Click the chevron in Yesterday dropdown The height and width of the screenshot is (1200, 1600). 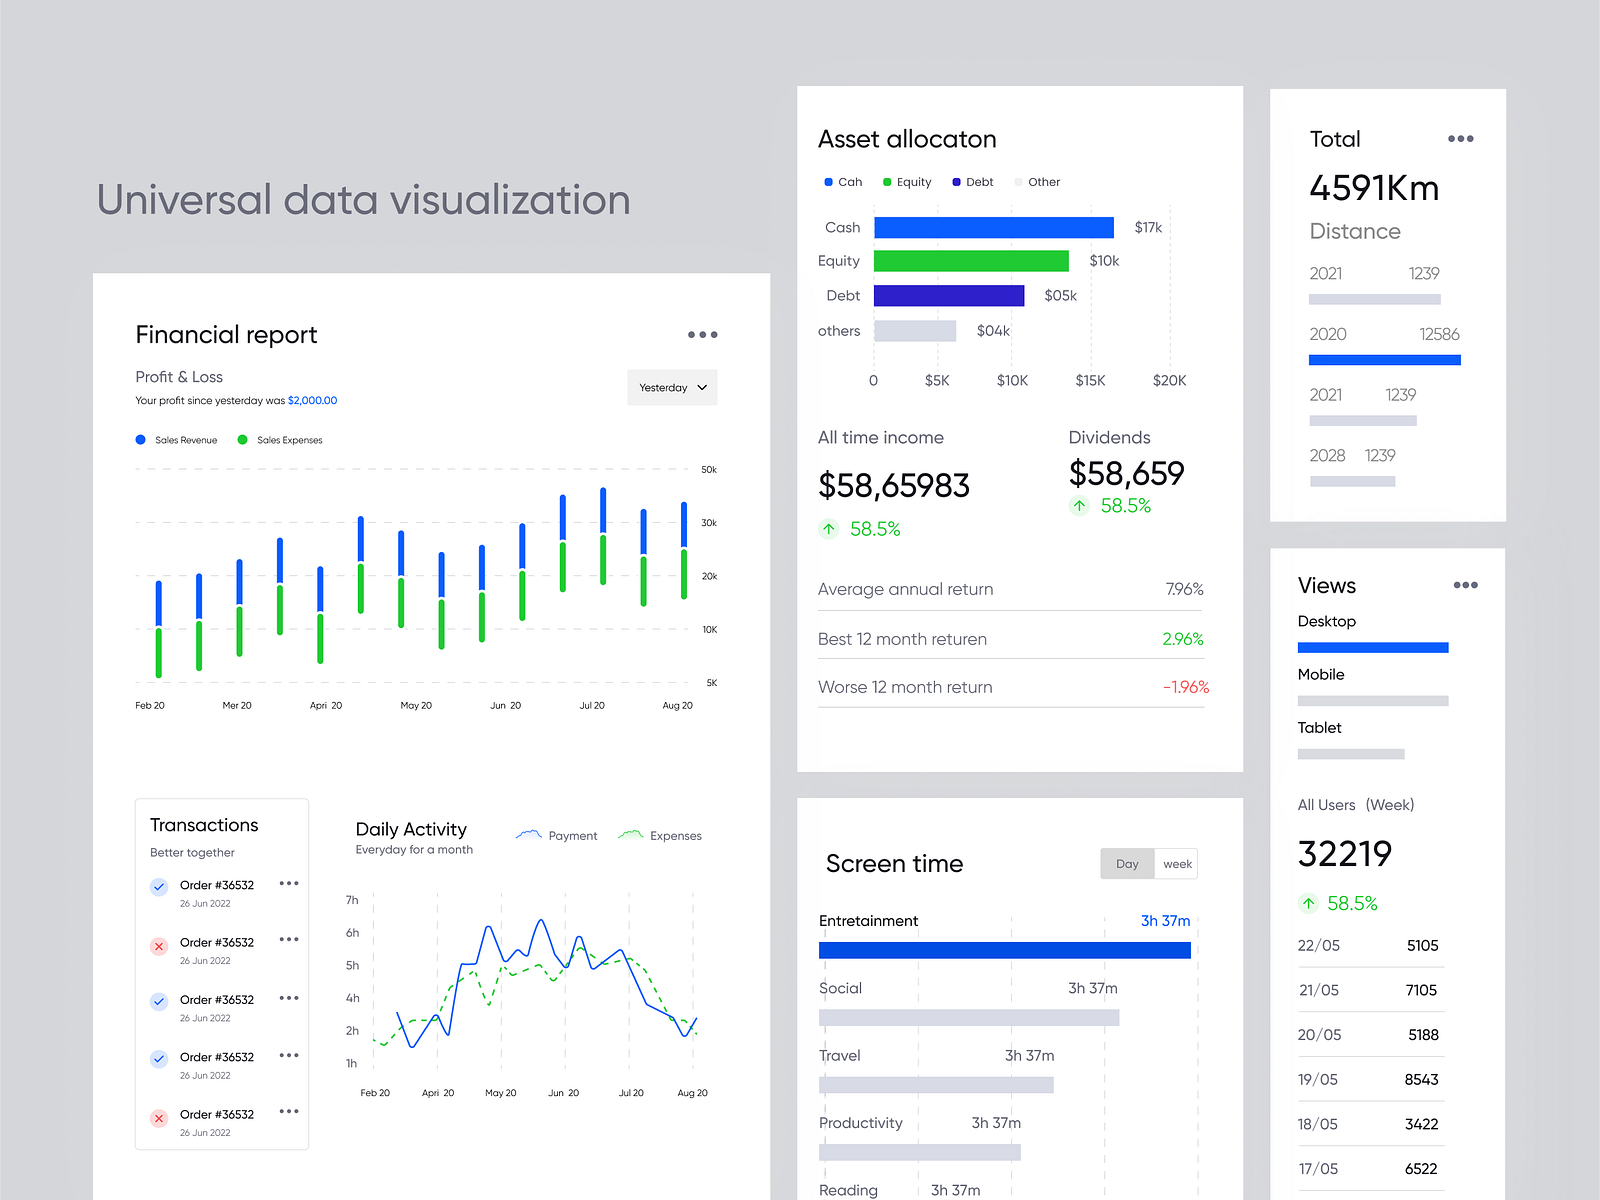(x=702, y=388)
